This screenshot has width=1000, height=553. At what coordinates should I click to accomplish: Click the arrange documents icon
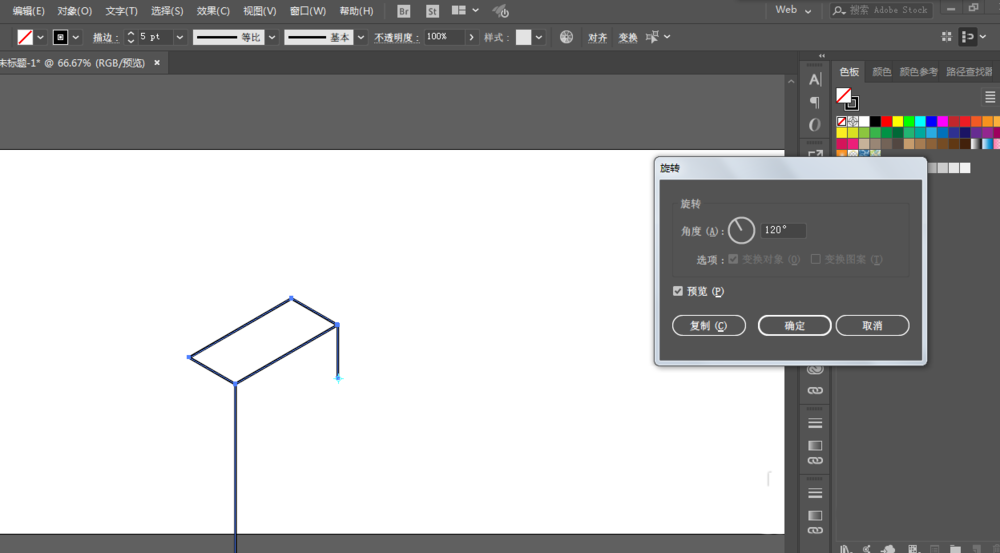459,11
